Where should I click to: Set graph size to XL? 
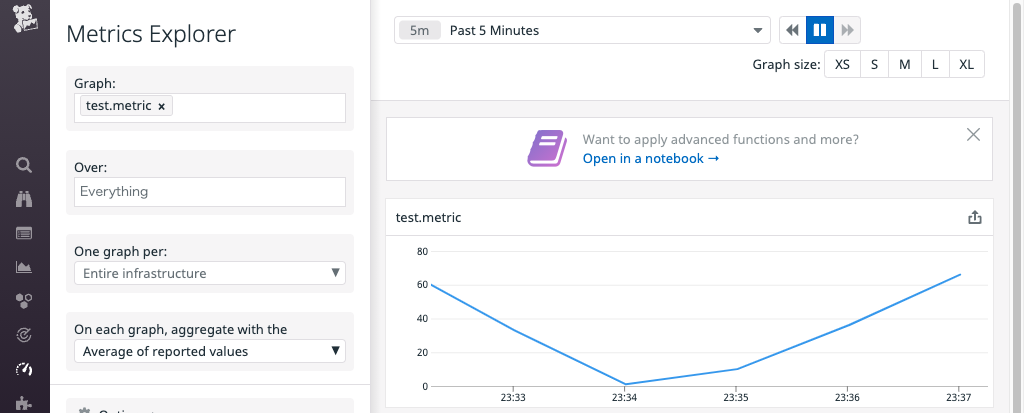[x=967, y=65]
